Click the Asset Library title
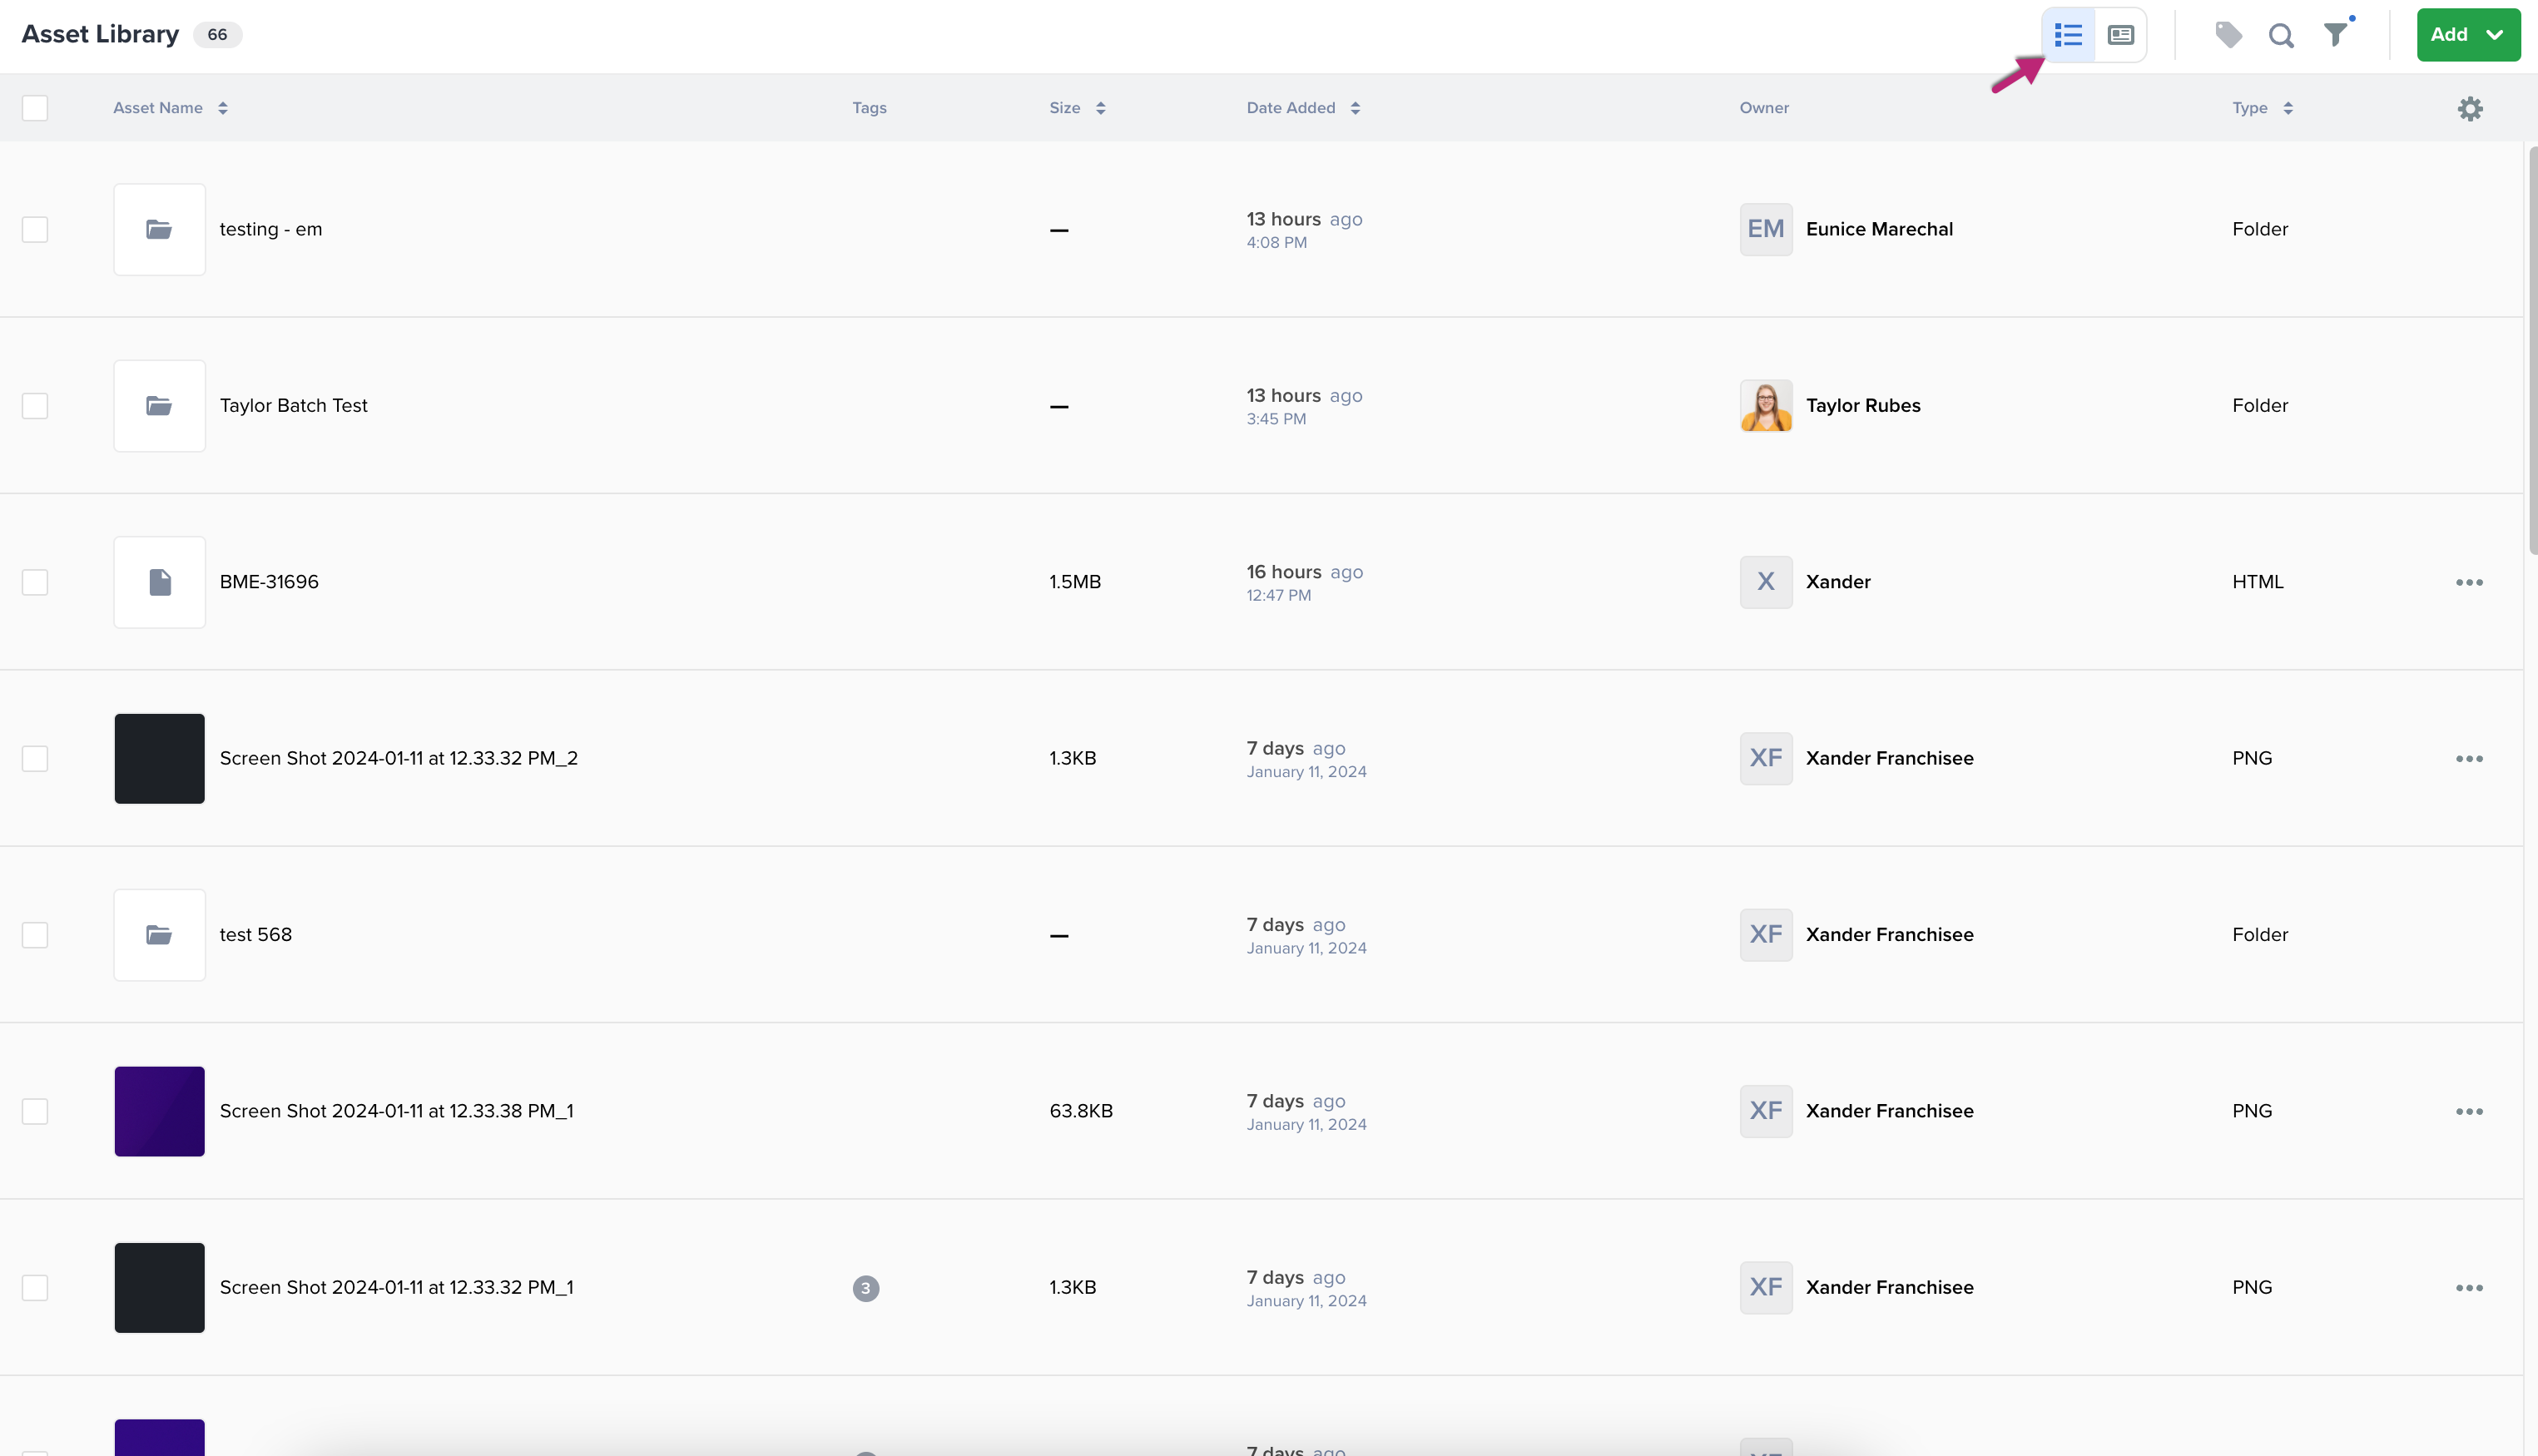 coord(100,35)
